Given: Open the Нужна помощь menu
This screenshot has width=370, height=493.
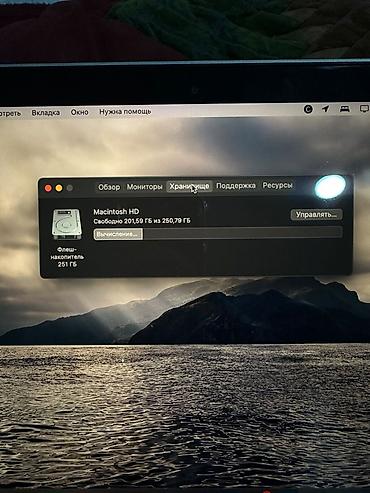Looking at the screenshot, I should (125, 111).
